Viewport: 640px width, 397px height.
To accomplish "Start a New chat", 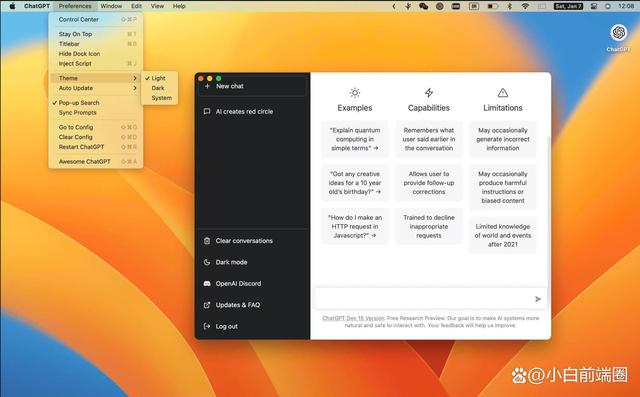I will tap(252, 86).
